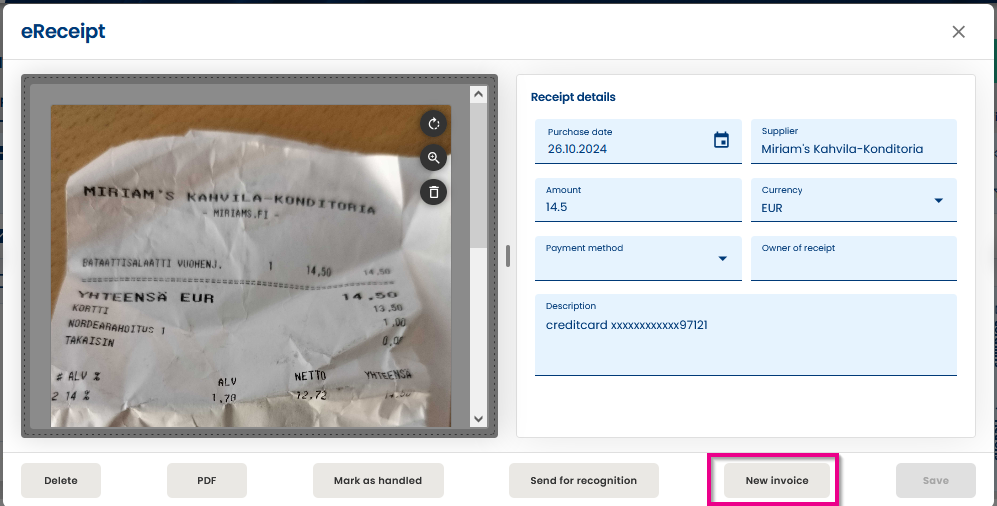The width and height of the screenshot is (997, 506).
Task: Click the New invoice button
Action: tap(777, 481)
